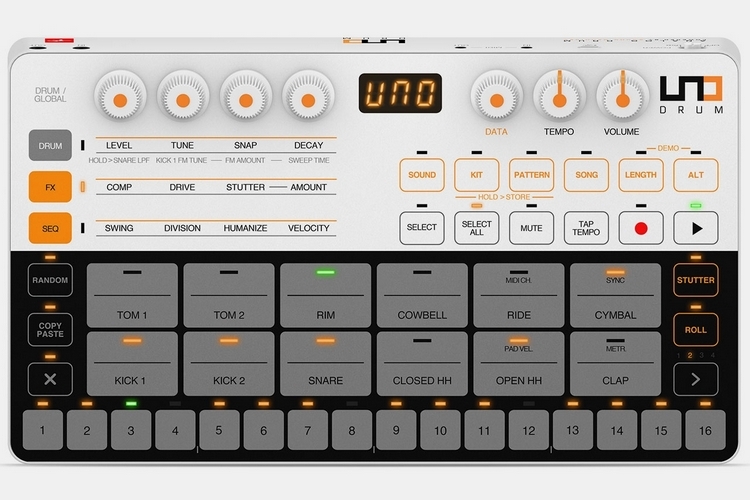Toggle step 6 button
The width and height of the screenshot is (750, 500).
[264, 430]
